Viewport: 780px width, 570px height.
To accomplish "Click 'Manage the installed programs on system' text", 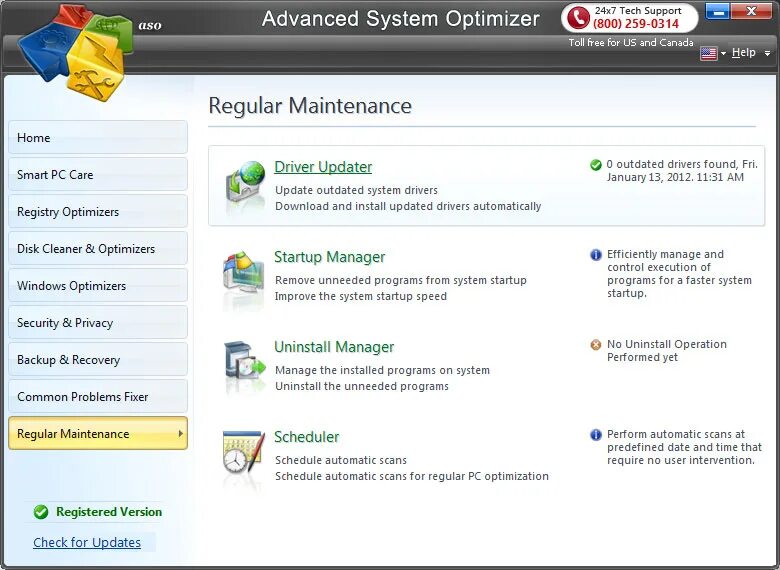I will coord(383,371).
